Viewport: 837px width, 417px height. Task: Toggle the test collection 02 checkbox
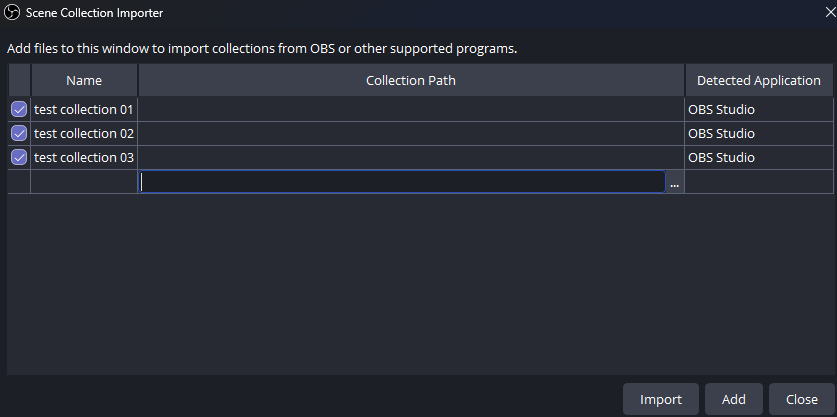pyautogui.click(x=19, y=133)
